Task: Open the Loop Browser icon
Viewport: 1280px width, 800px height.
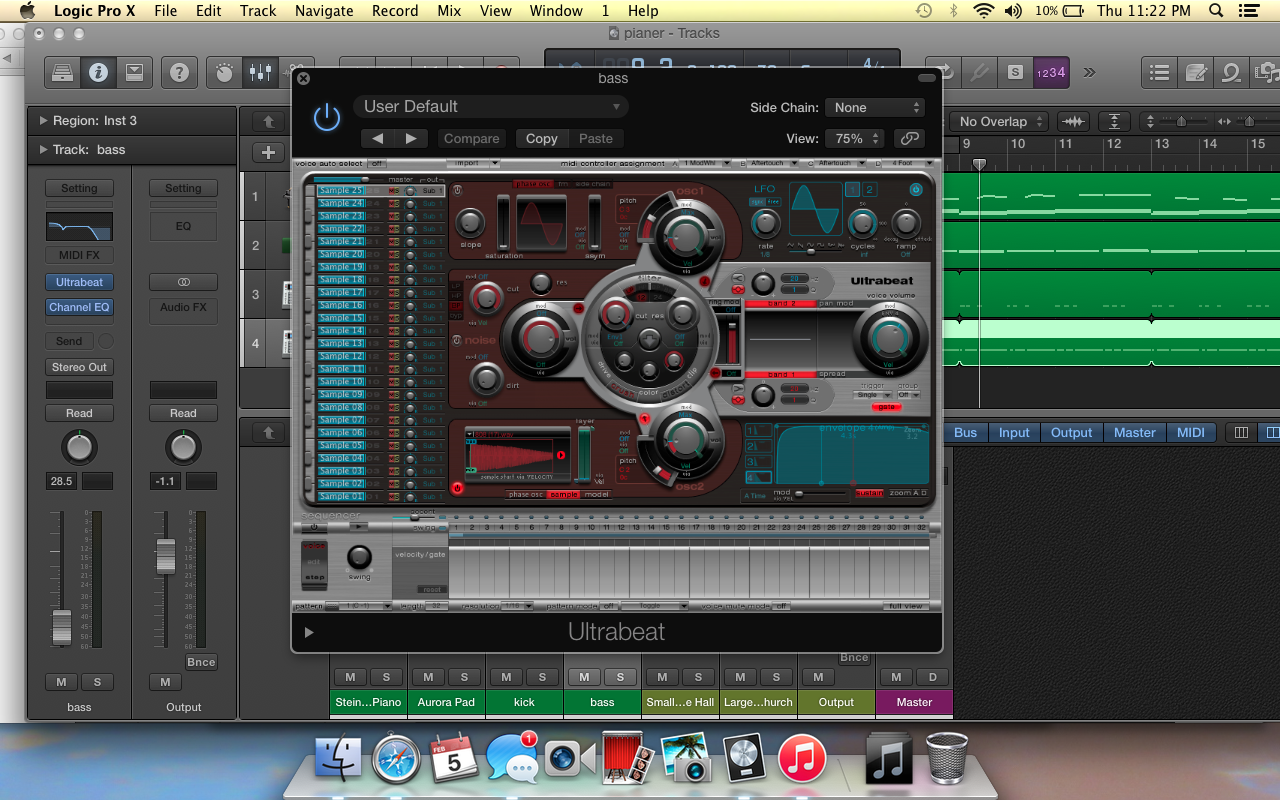Action: (1231, 72)
